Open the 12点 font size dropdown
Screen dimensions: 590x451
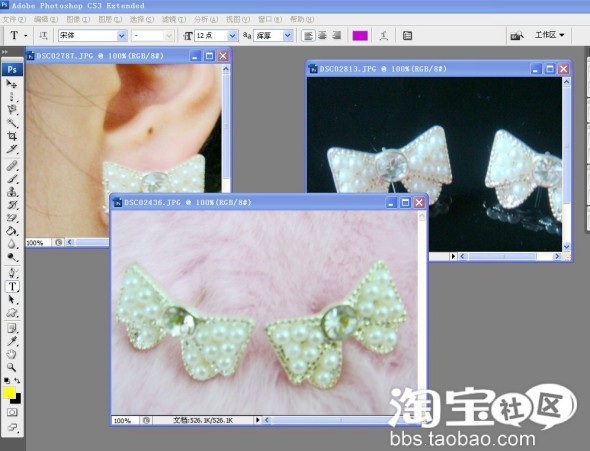point(233,36)
